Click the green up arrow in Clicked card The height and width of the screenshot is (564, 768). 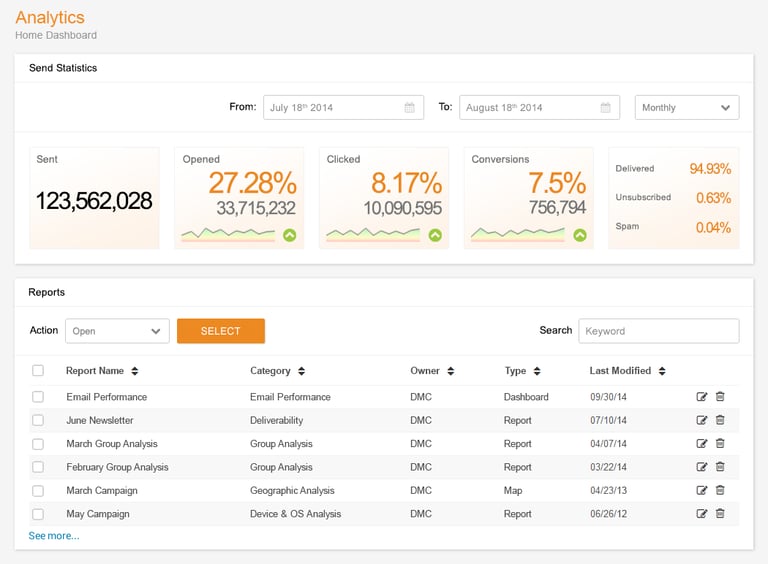point(435,235)
